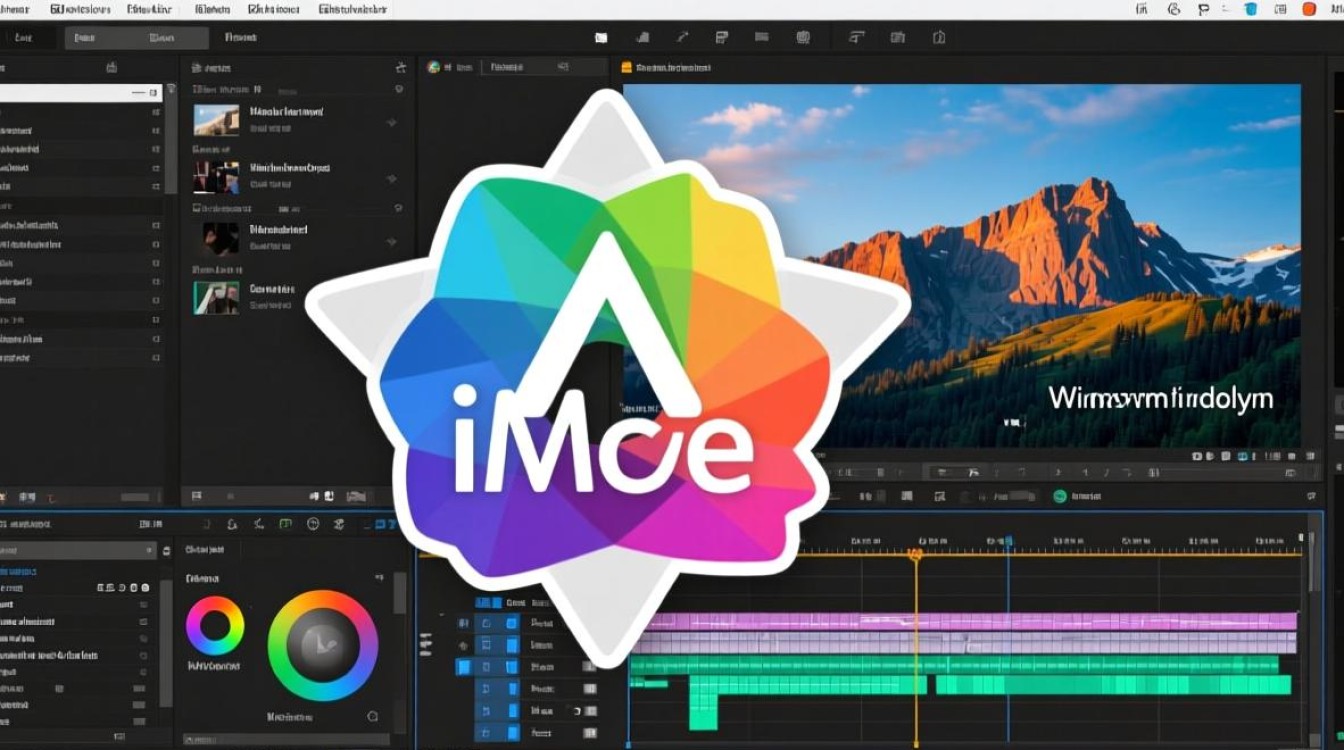The image size is (1344, 750).
Task: Expand the options arrow above the small color wheel
Action: tap(379, 578)
